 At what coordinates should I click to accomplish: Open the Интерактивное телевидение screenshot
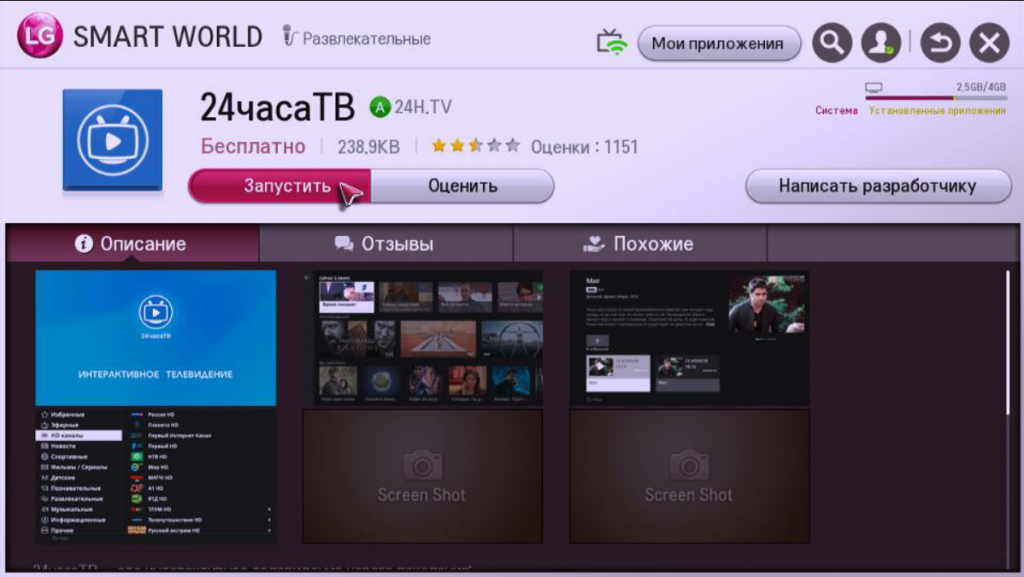[x=155, y=338]
